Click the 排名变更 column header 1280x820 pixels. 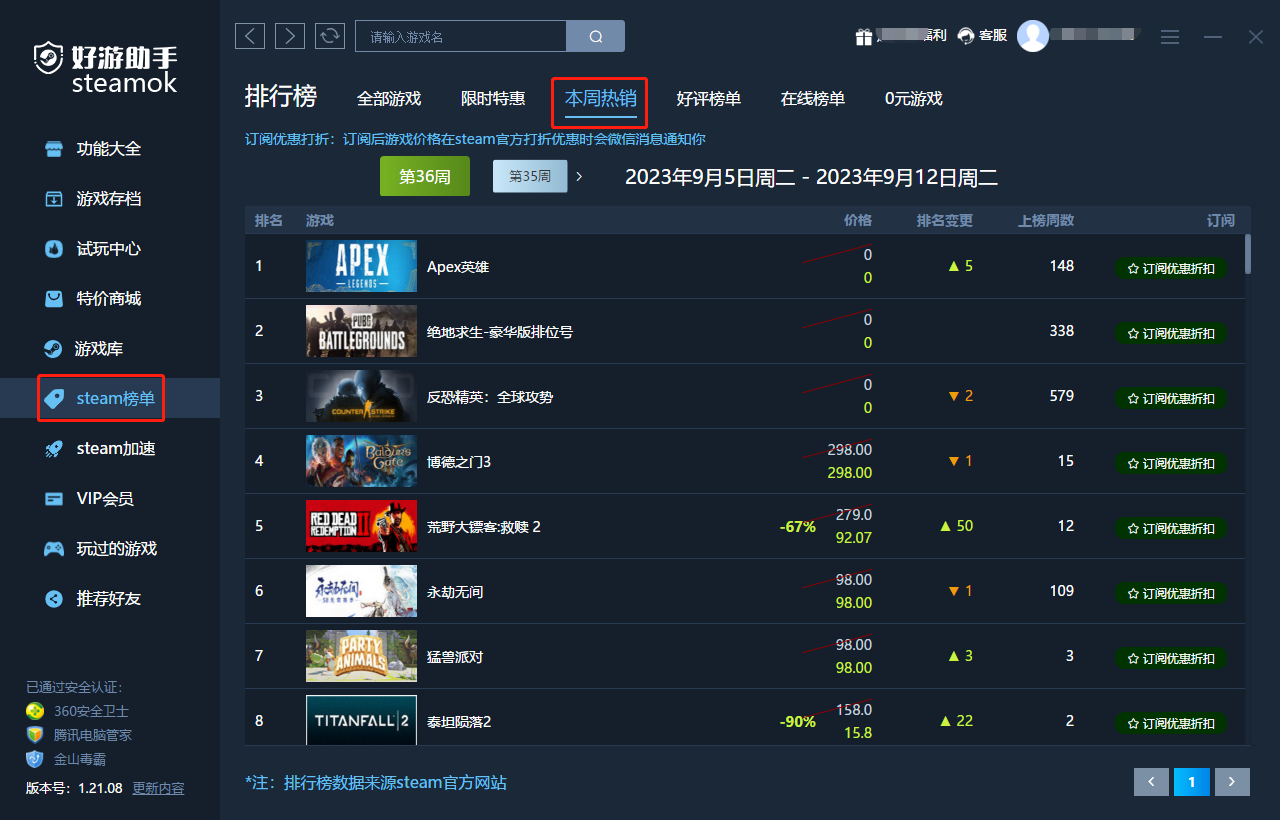[x=945, y=220]
